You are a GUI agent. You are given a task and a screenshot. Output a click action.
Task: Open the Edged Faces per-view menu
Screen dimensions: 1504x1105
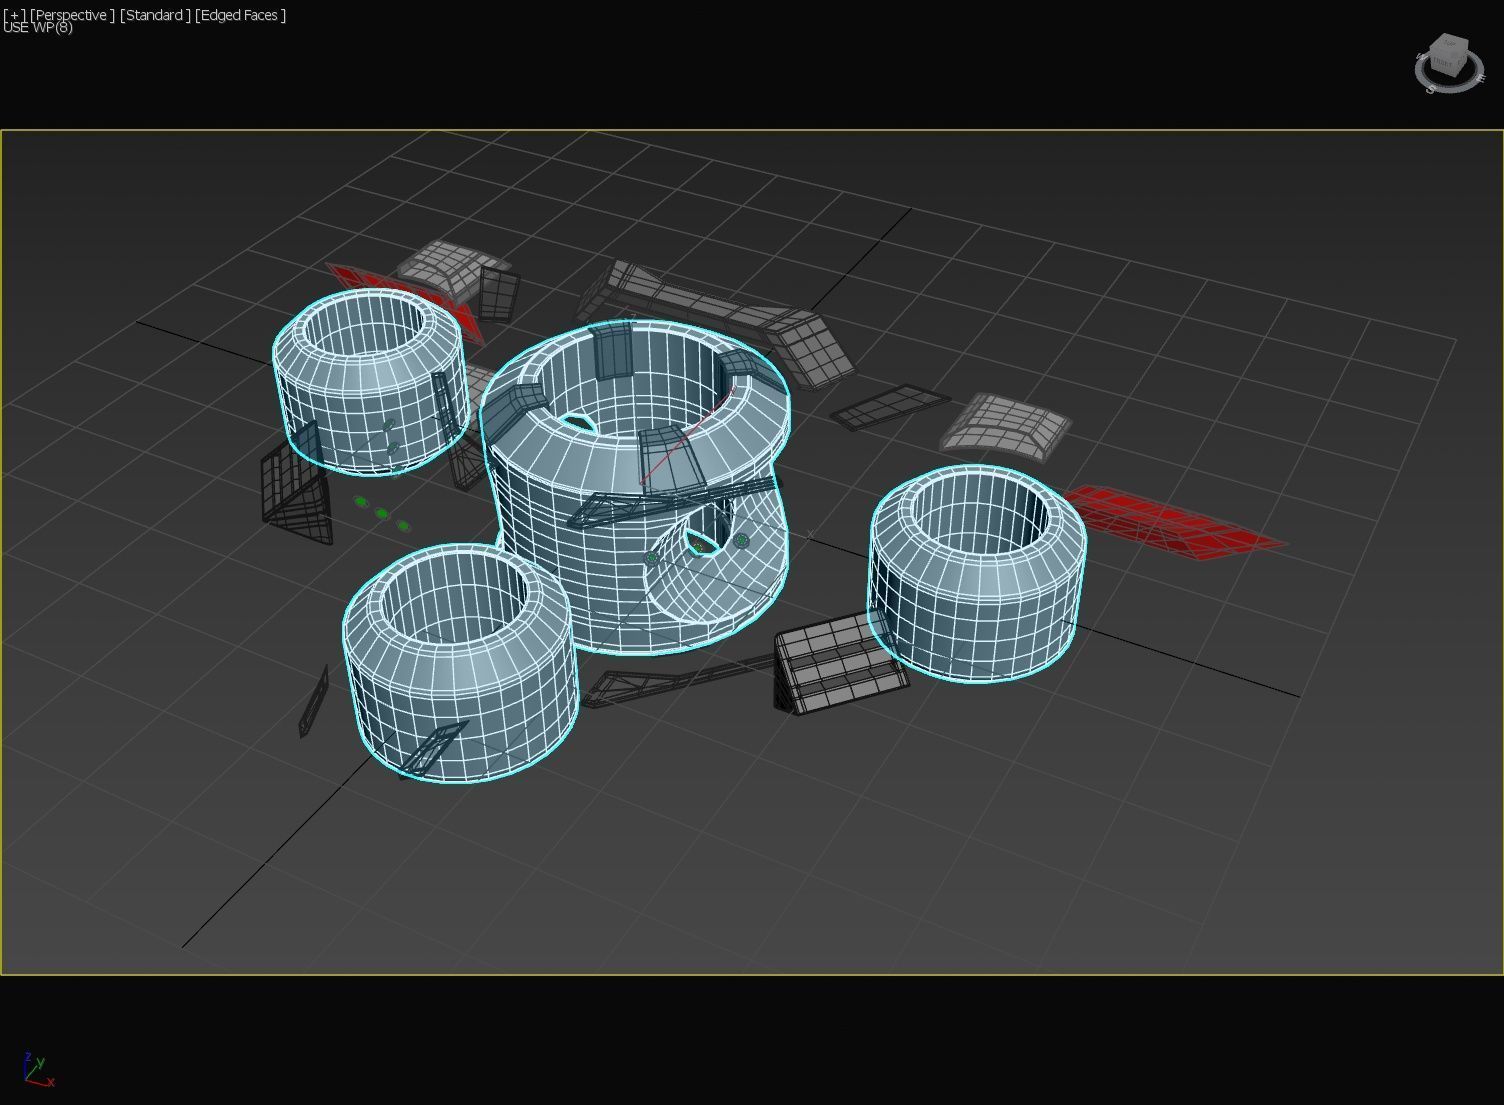(240, 15)
